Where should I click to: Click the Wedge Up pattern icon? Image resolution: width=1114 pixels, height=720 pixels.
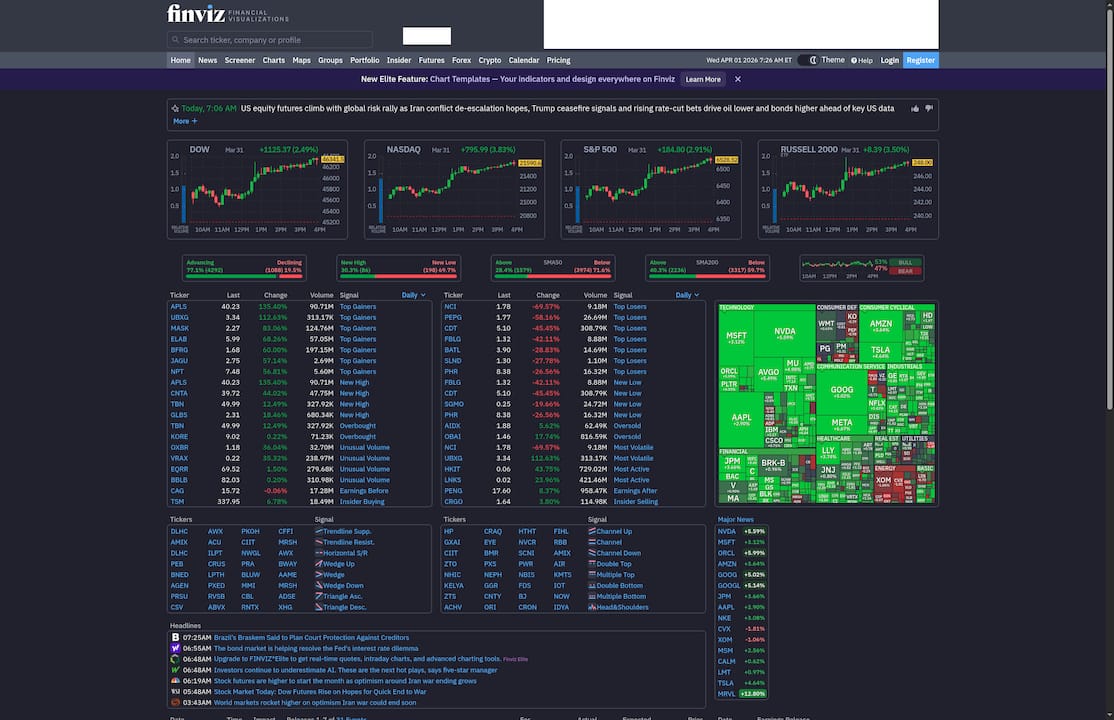click(x=319, y=564)
